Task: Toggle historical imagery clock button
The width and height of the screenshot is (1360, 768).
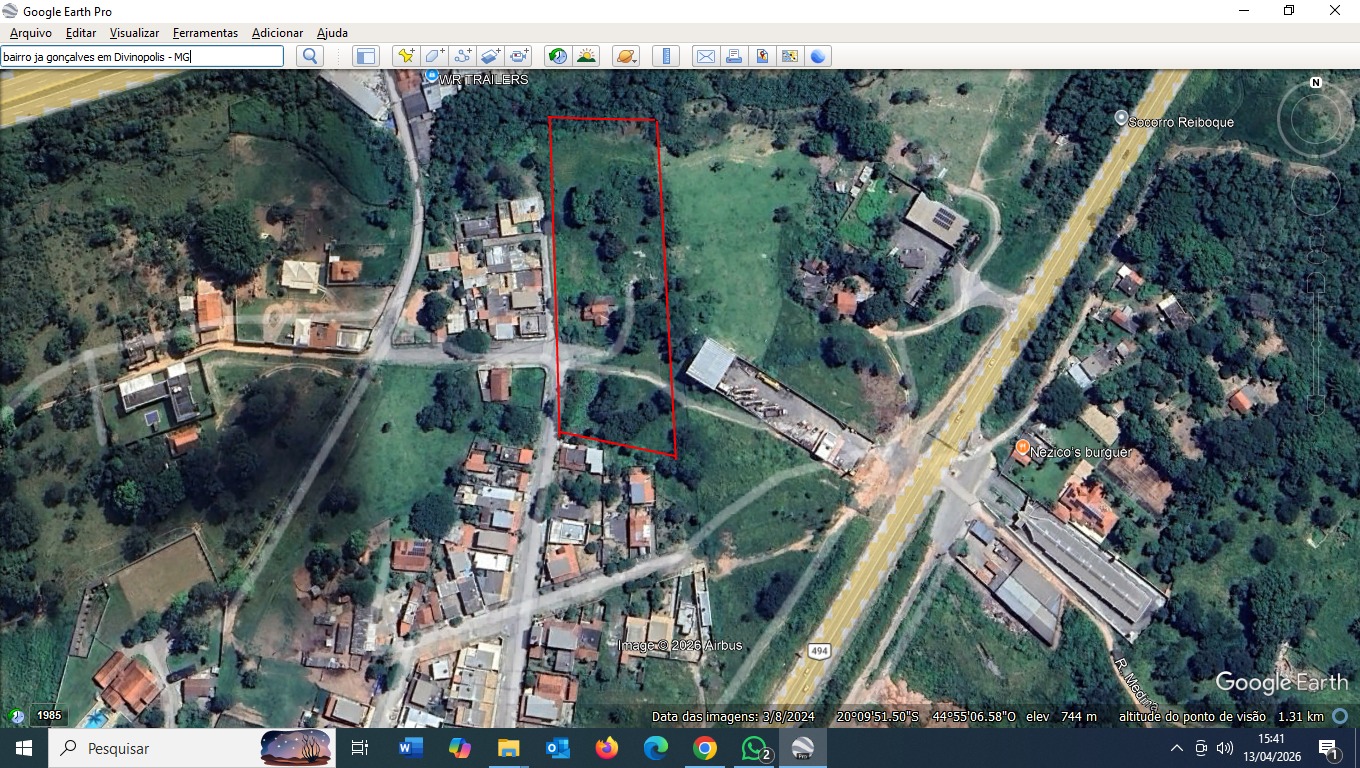Action: 558,56
